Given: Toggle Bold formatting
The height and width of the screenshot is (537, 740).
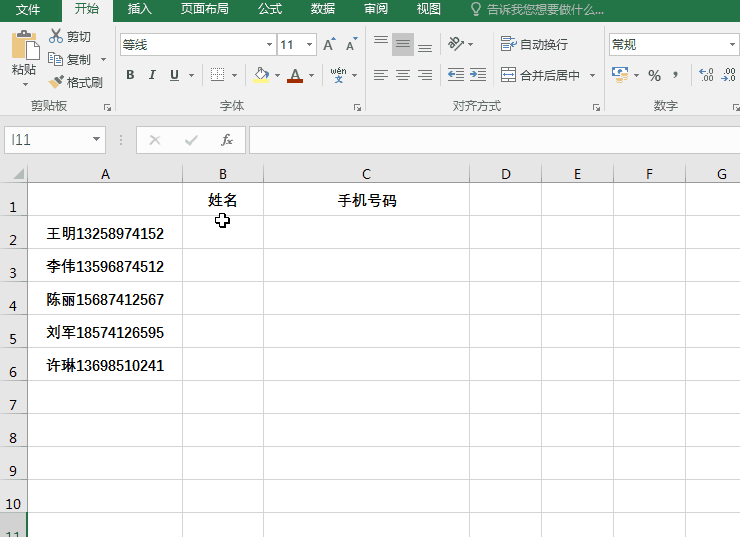Looking at the screenshot, I should click(130, 75).
